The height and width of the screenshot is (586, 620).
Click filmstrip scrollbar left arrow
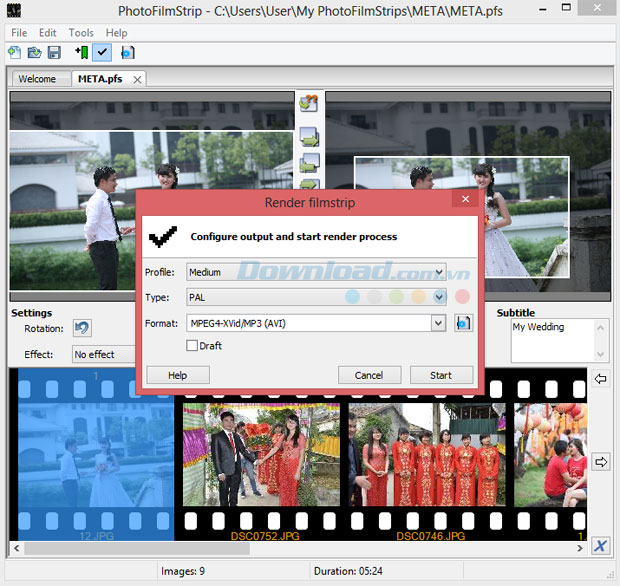tap(17, 548)
